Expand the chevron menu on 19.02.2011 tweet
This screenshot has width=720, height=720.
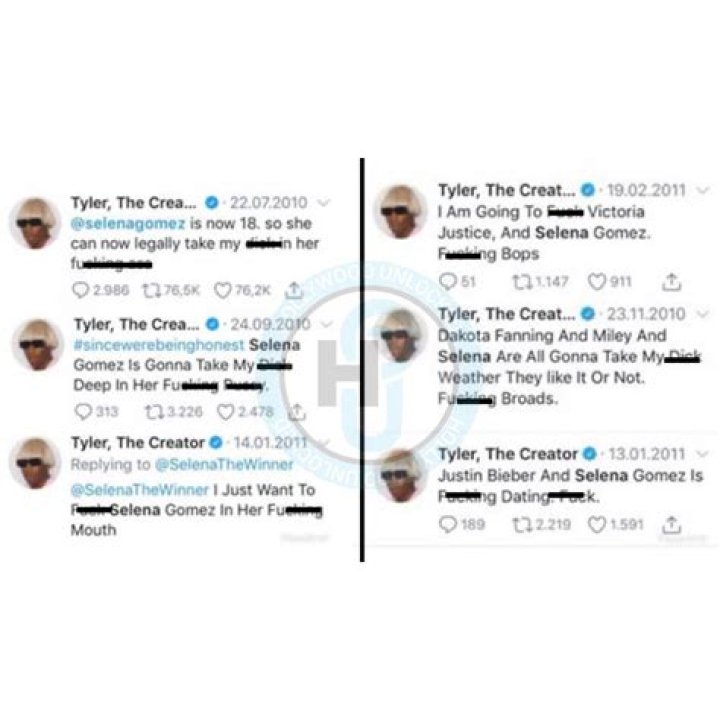[703, 190]
